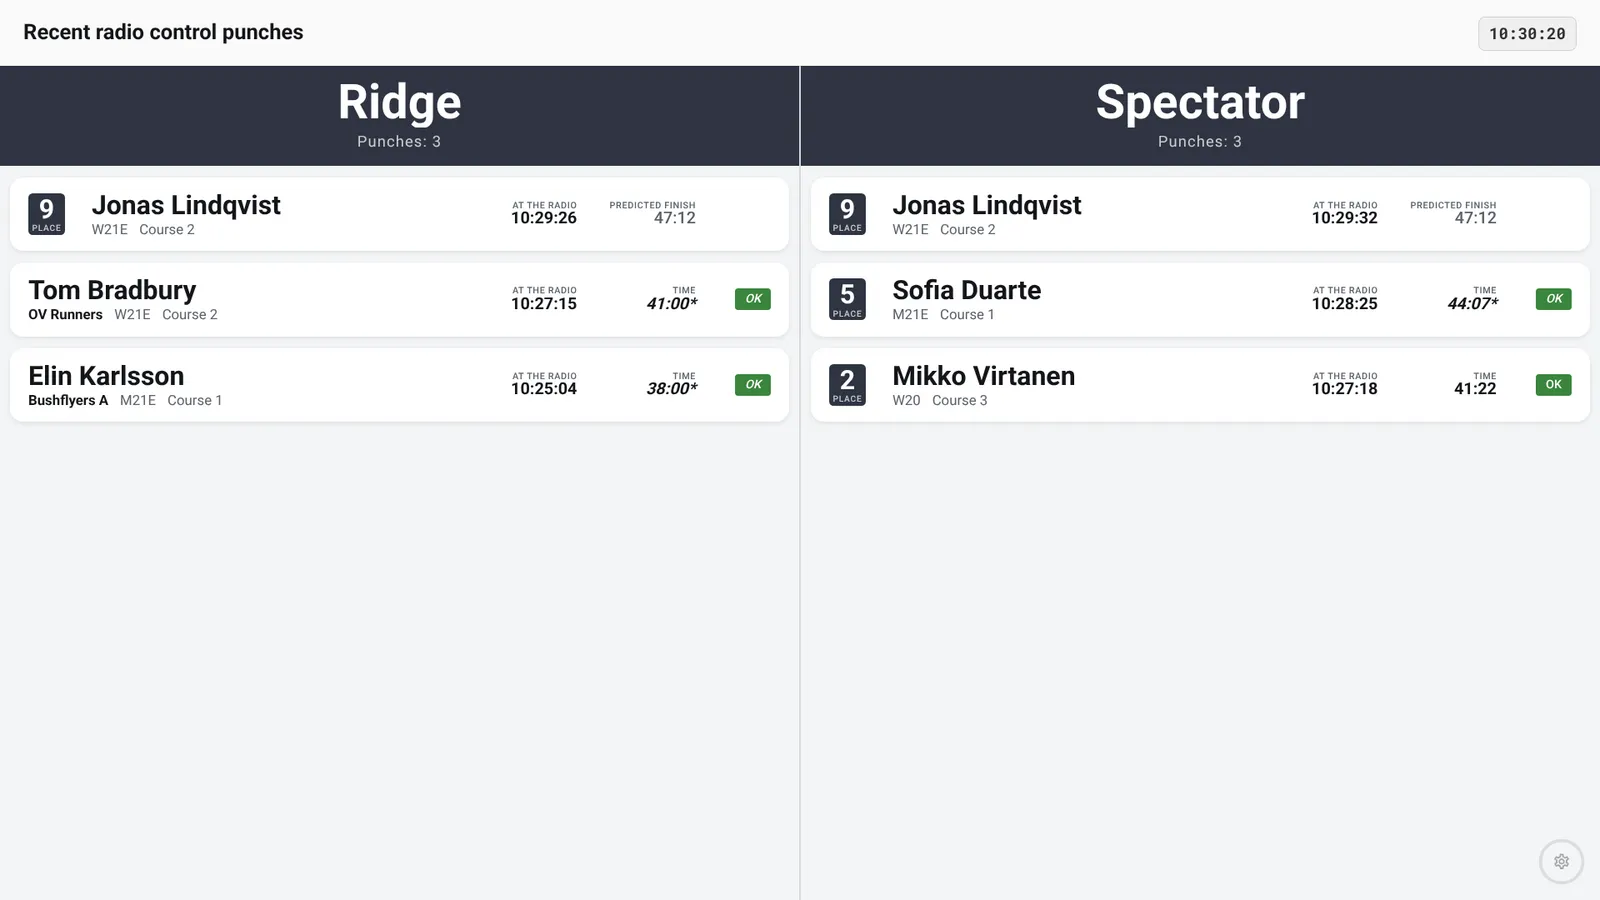The height and width of the screenshot is (900, 1600).
Task: Click the 9 place badge under Spectator
Action: [x=847, y=214]
